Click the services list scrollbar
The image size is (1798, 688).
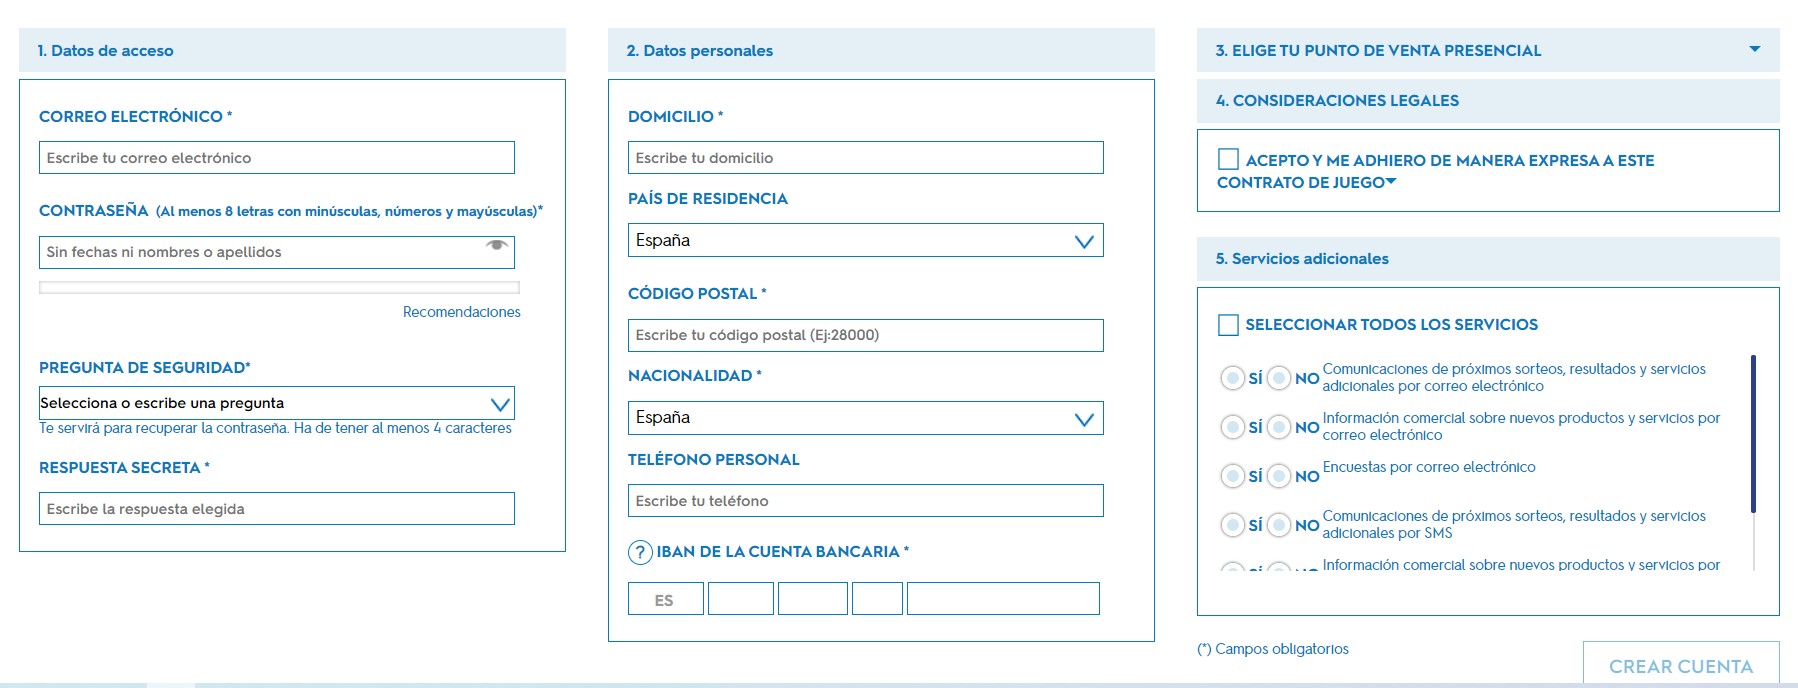pyautogui.click(x=1753, y=434)
